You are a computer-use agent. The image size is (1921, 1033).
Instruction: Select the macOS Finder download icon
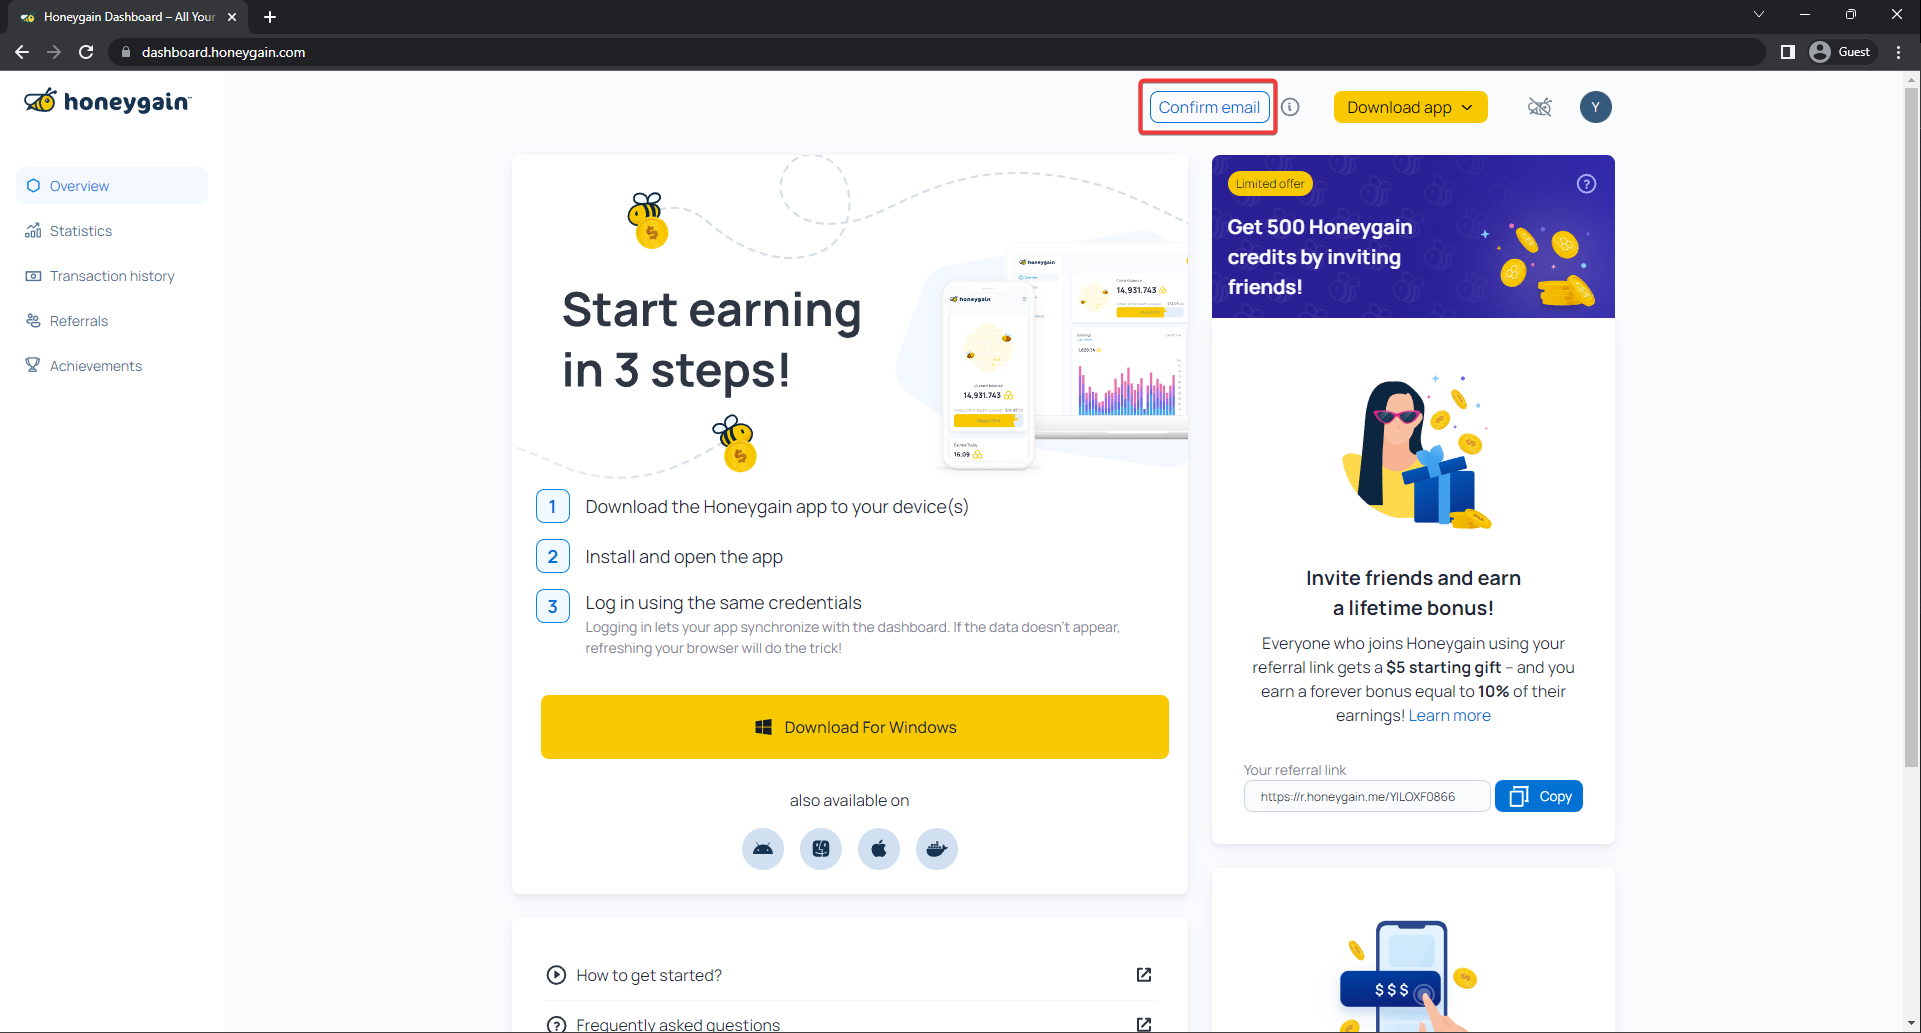tap(821, 849)
